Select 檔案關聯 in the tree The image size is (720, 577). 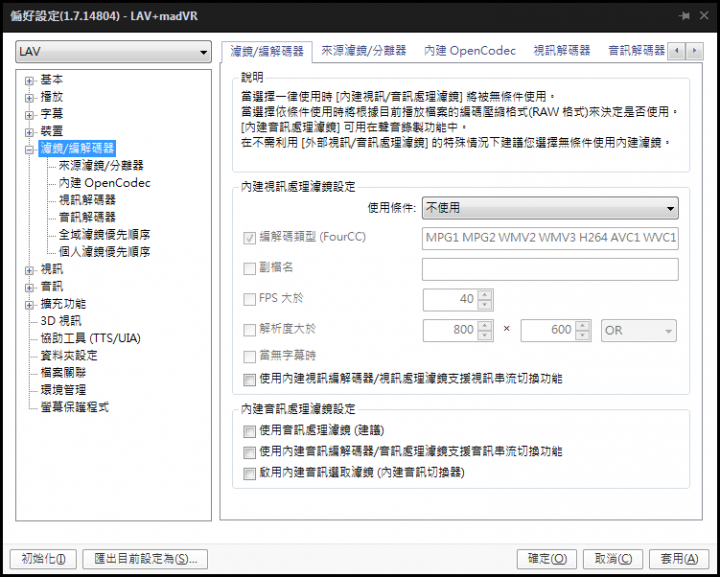coord(63,373)
